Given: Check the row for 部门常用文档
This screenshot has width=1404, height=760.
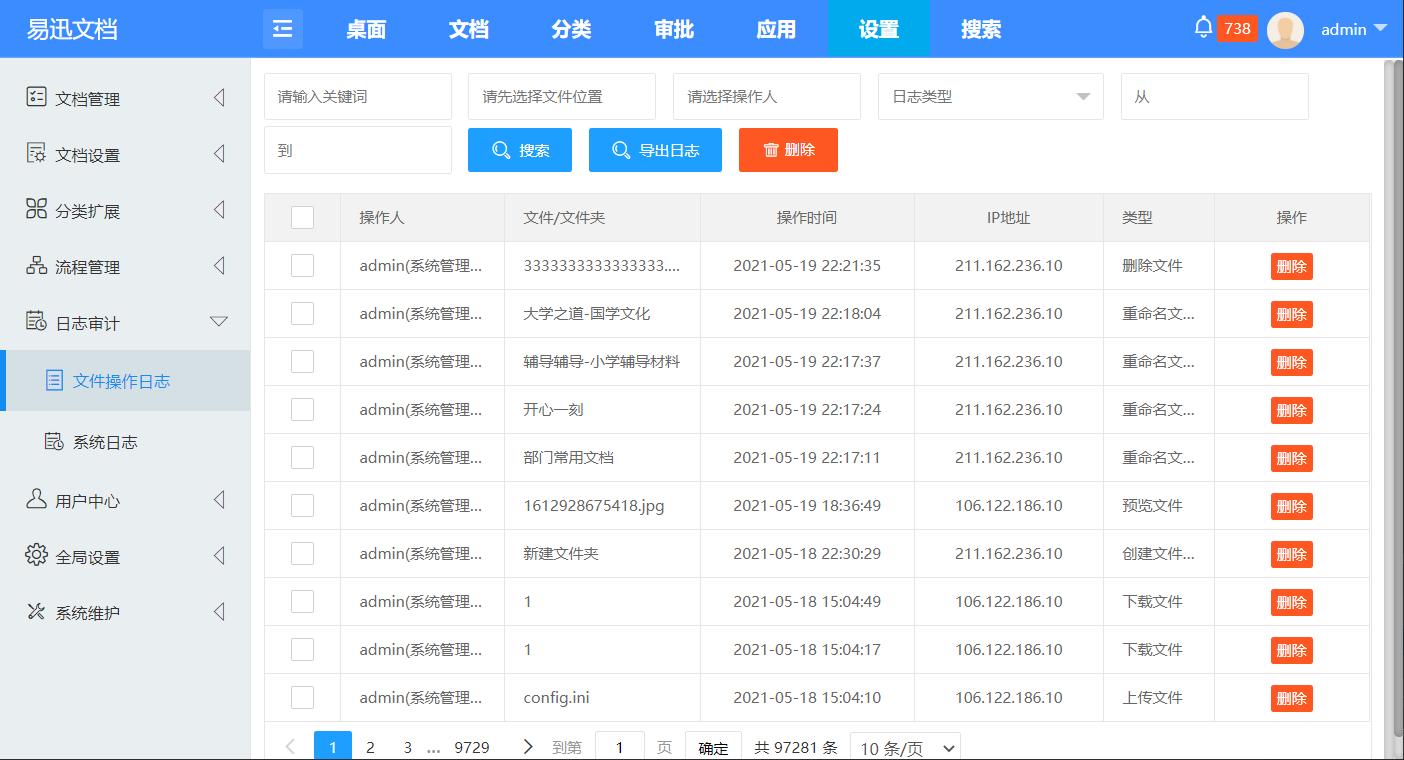Looking at the screenshot, I should point(302,457).
